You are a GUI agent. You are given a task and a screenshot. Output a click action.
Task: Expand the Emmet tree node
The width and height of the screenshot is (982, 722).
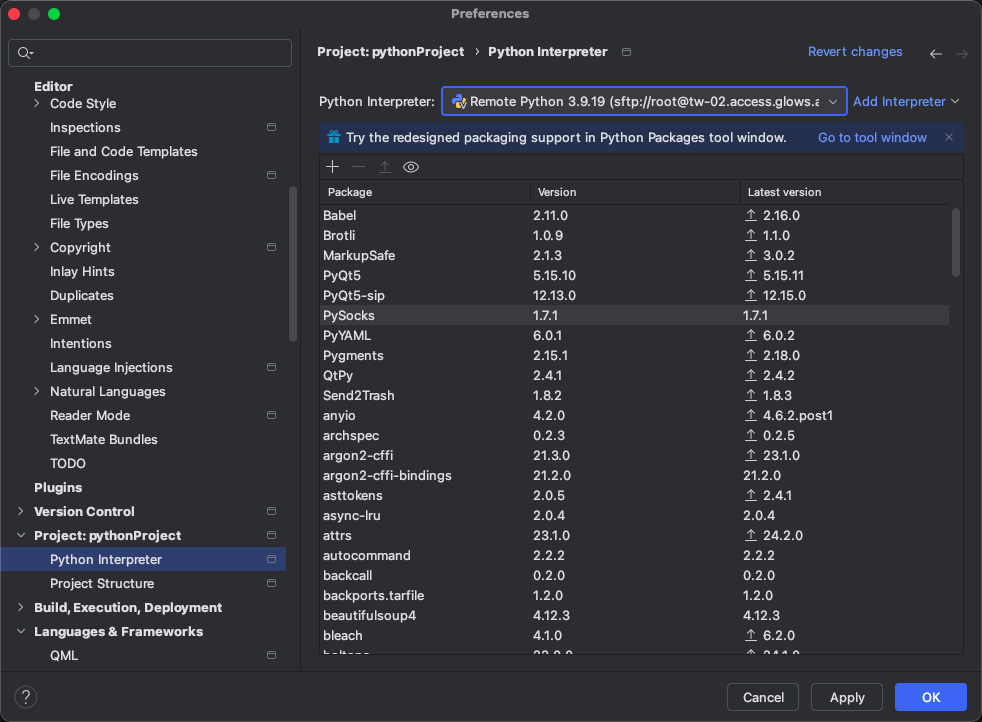(36, 319)
